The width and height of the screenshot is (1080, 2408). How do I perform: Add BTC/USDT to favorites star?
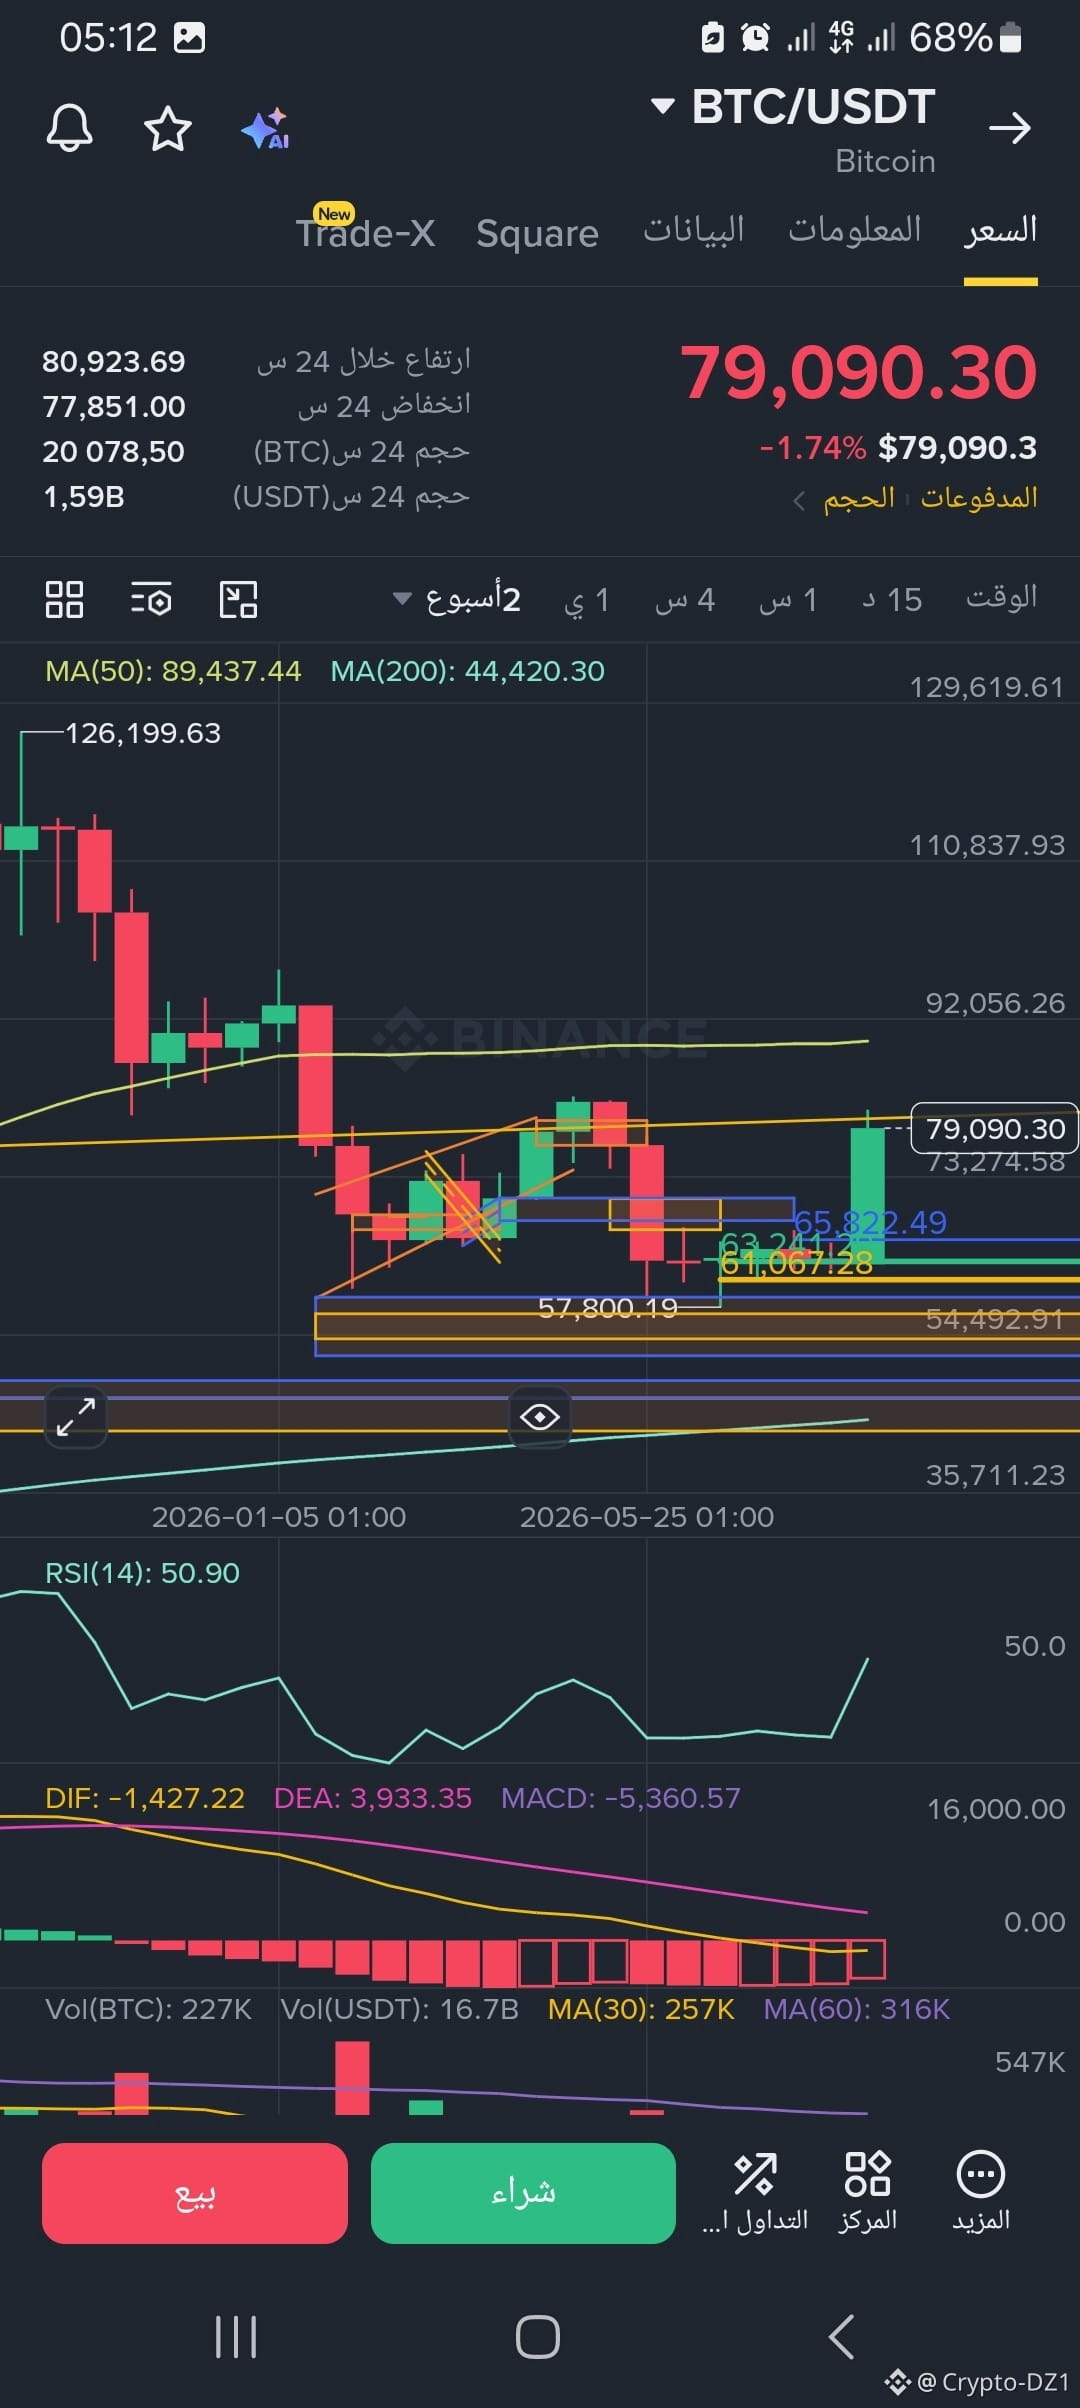click(x=168, y=128)
